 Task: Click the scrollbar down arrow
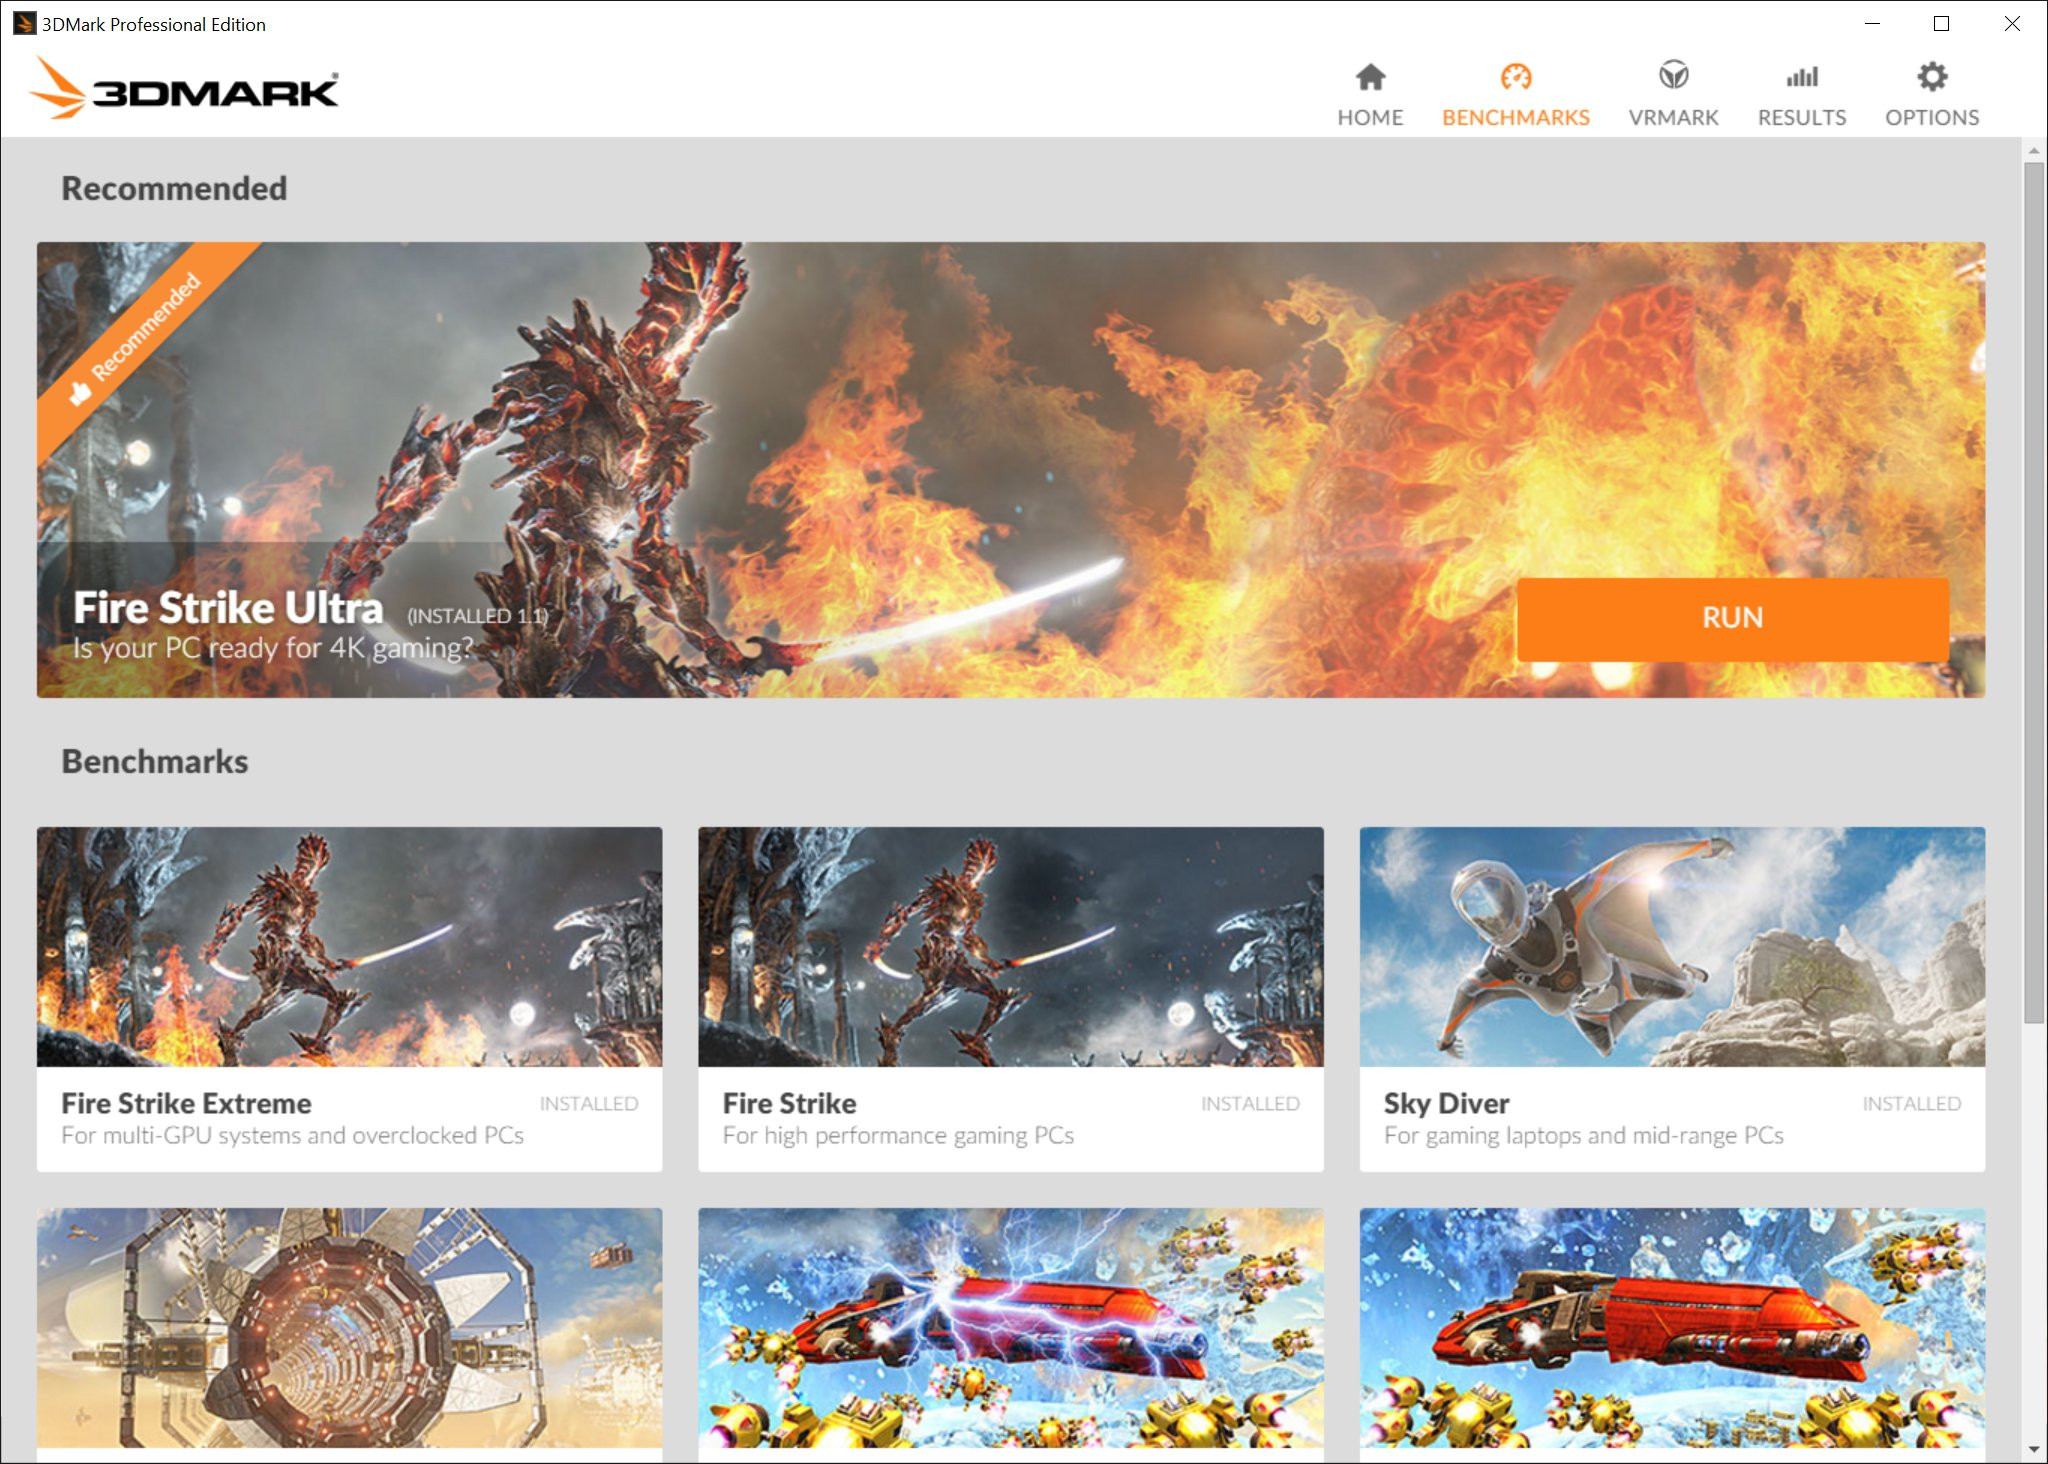2033,1449
